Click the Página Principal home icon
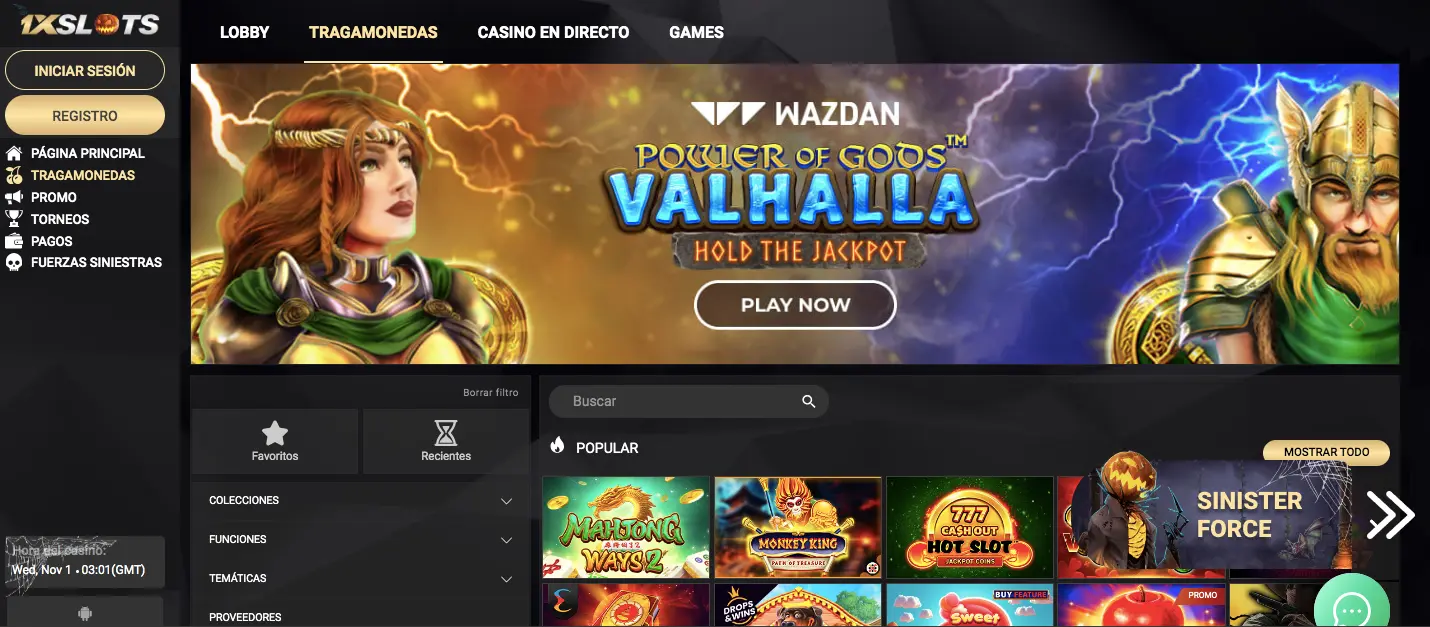The height and width of the screenshot is (627, 1430). point(14,153)
